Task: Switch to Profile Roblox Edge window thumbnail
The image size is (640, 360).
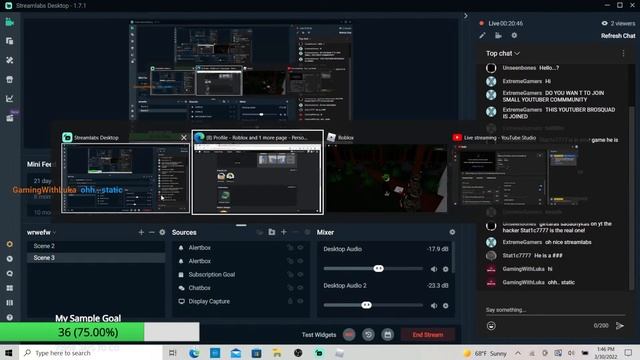Action: [258, 178]
